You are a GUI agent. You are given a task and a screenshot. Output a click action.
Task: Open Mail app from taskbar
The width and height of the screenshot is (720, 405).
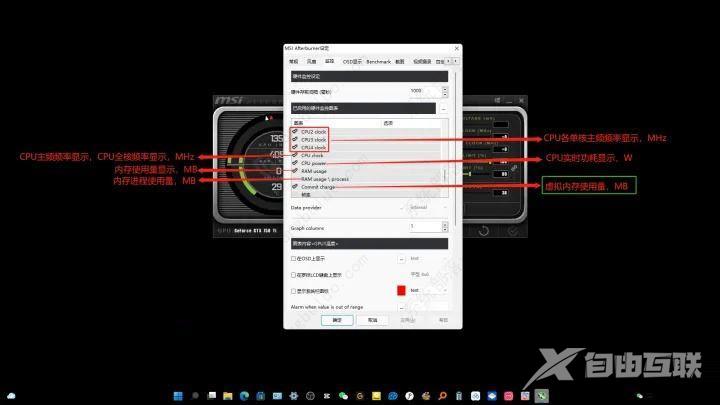coord(277,396)
